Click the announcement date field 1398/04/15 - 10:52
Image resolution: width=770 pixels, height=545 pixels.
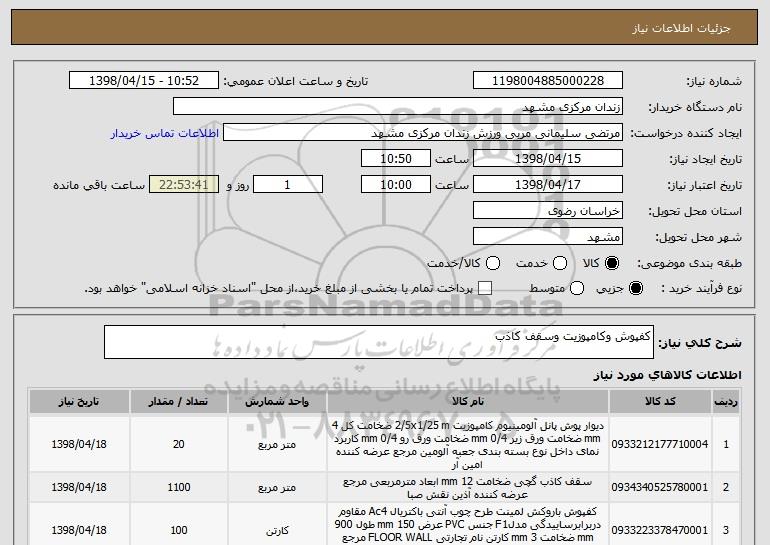point(144,81)
